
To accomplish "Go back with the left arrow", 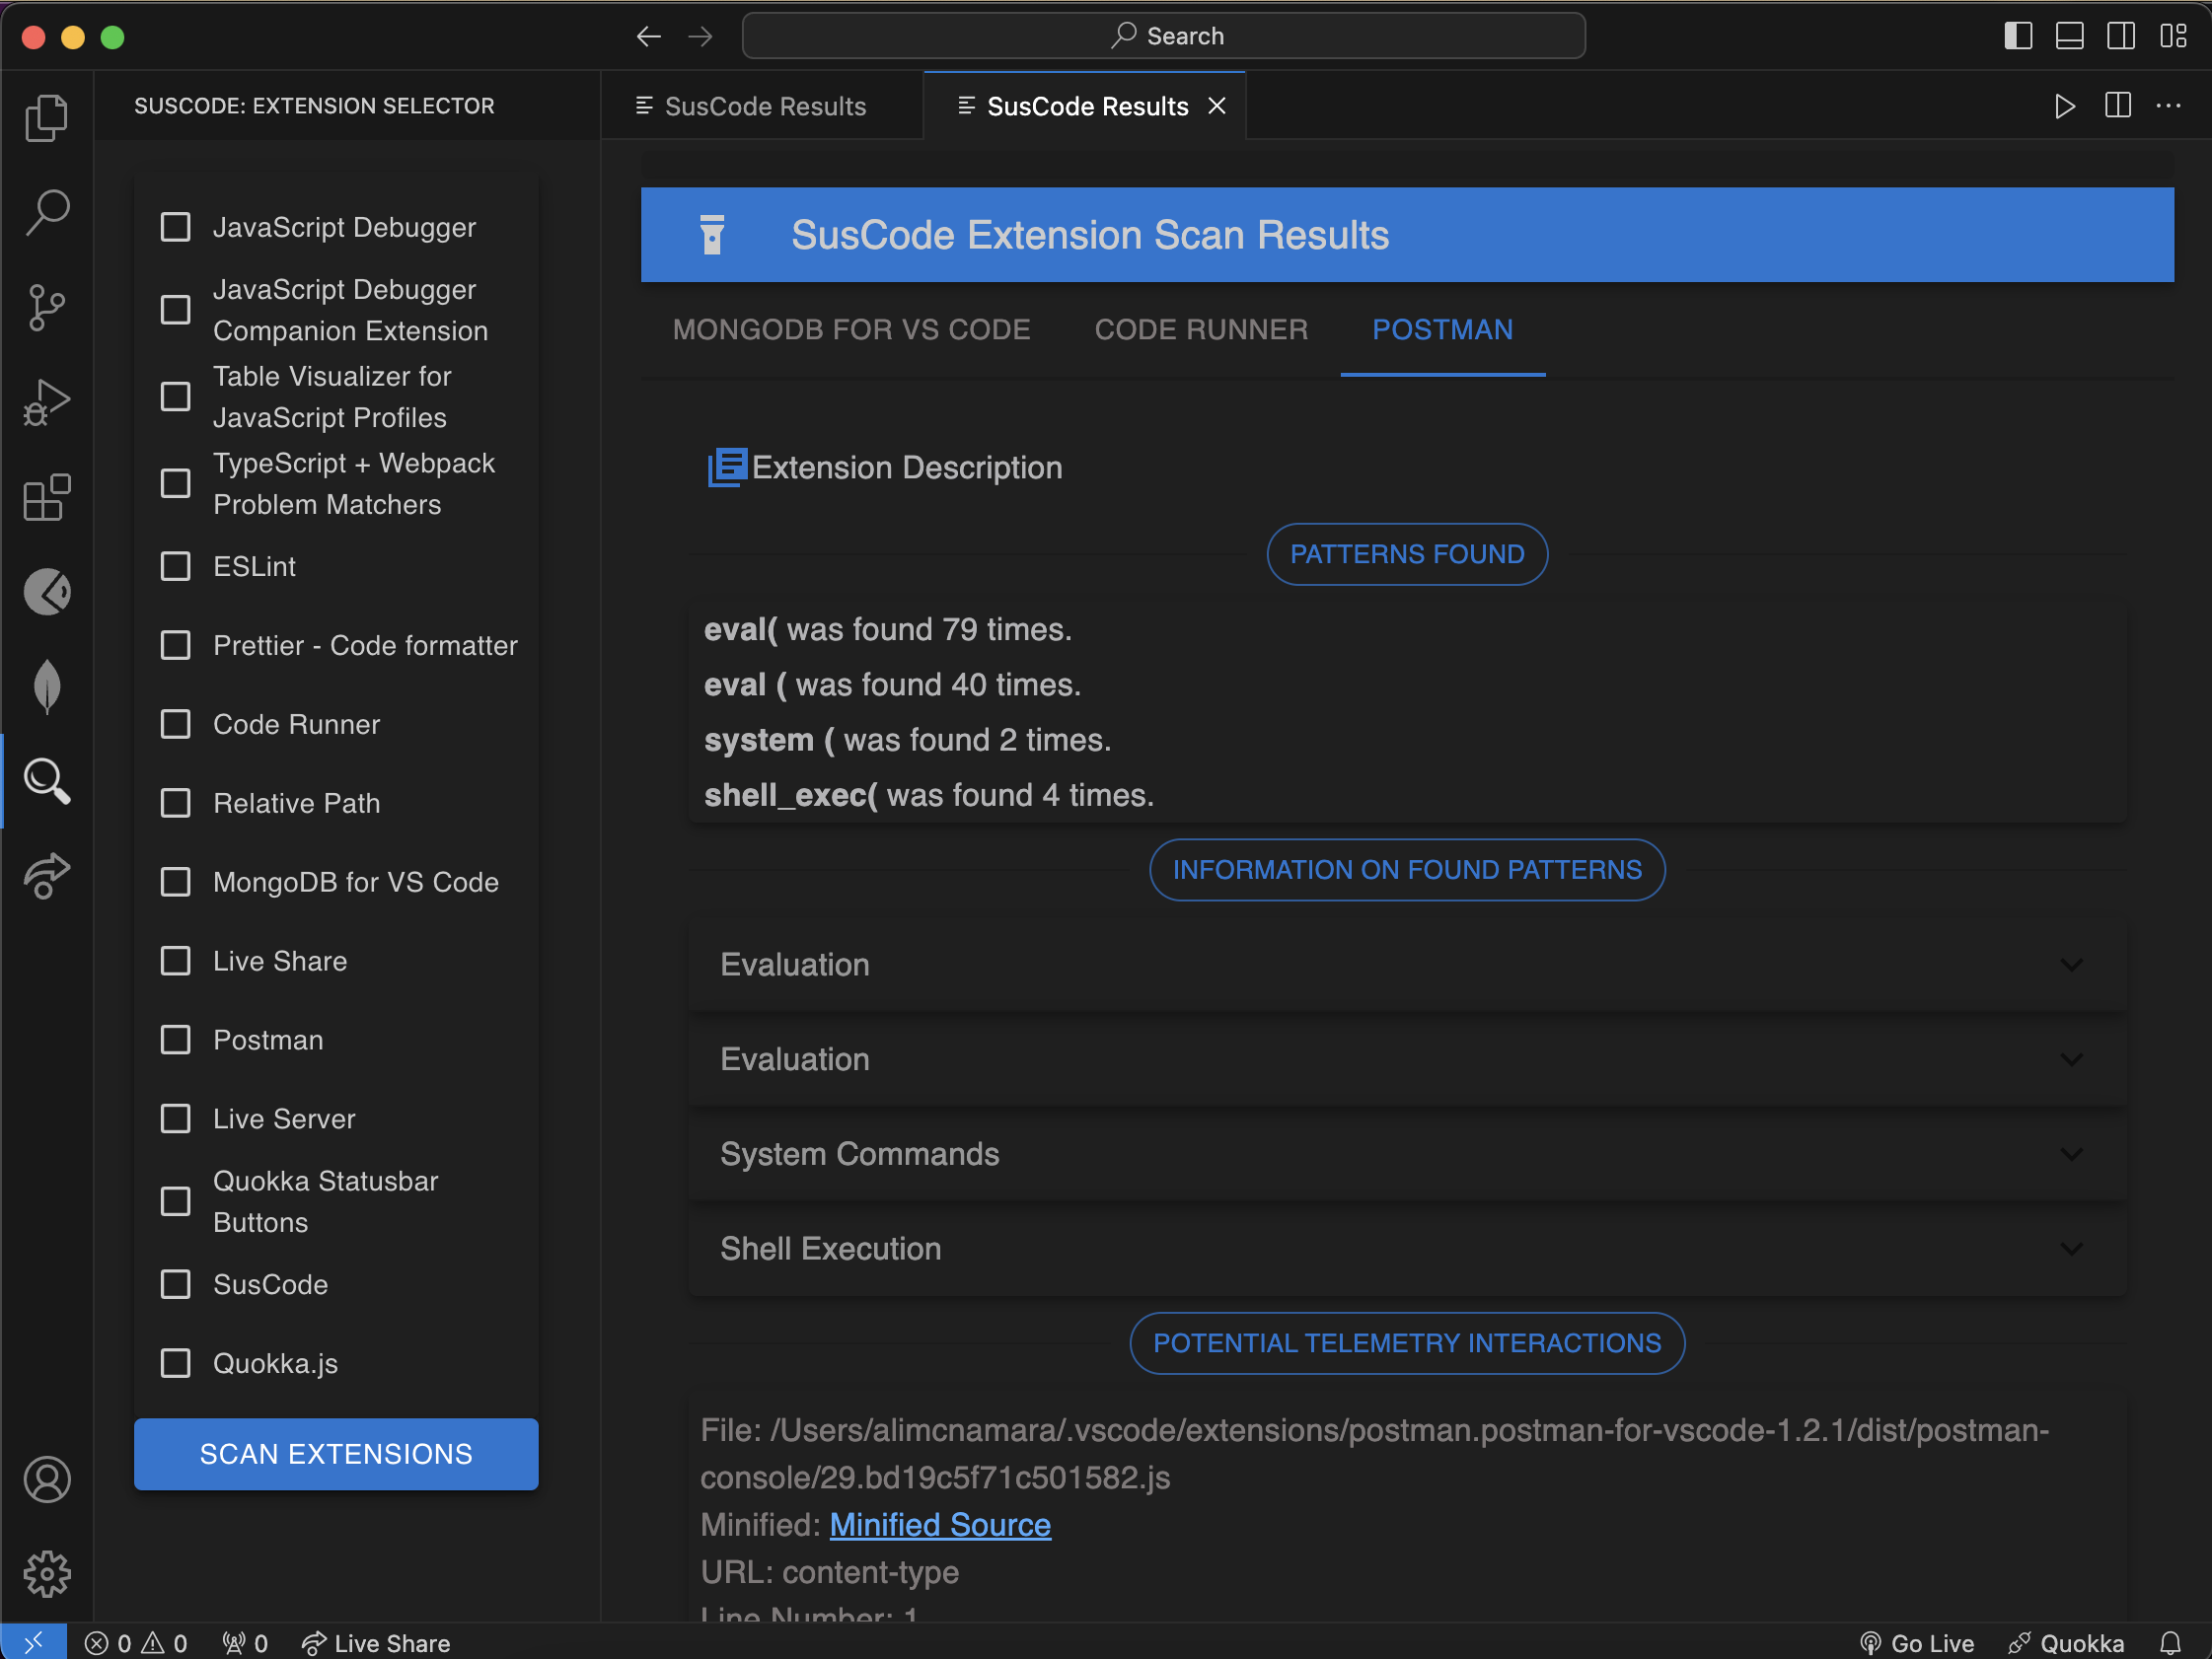I will point(648,37).
